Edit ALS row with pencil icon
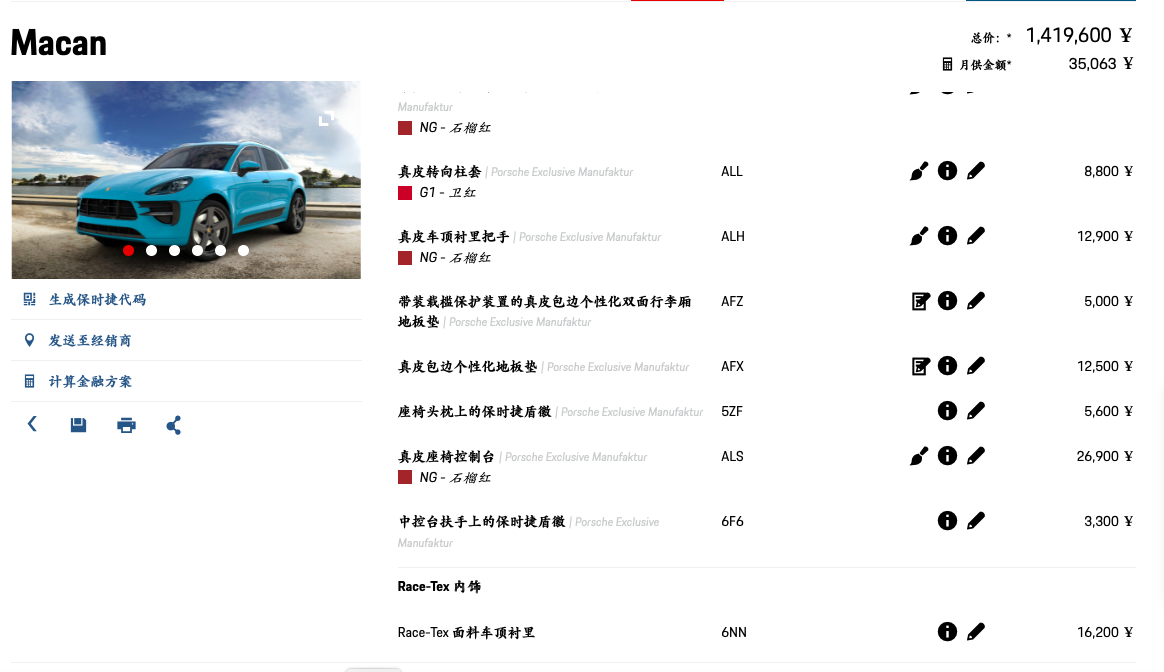The image size is (1164, 672). coord(976,456)
